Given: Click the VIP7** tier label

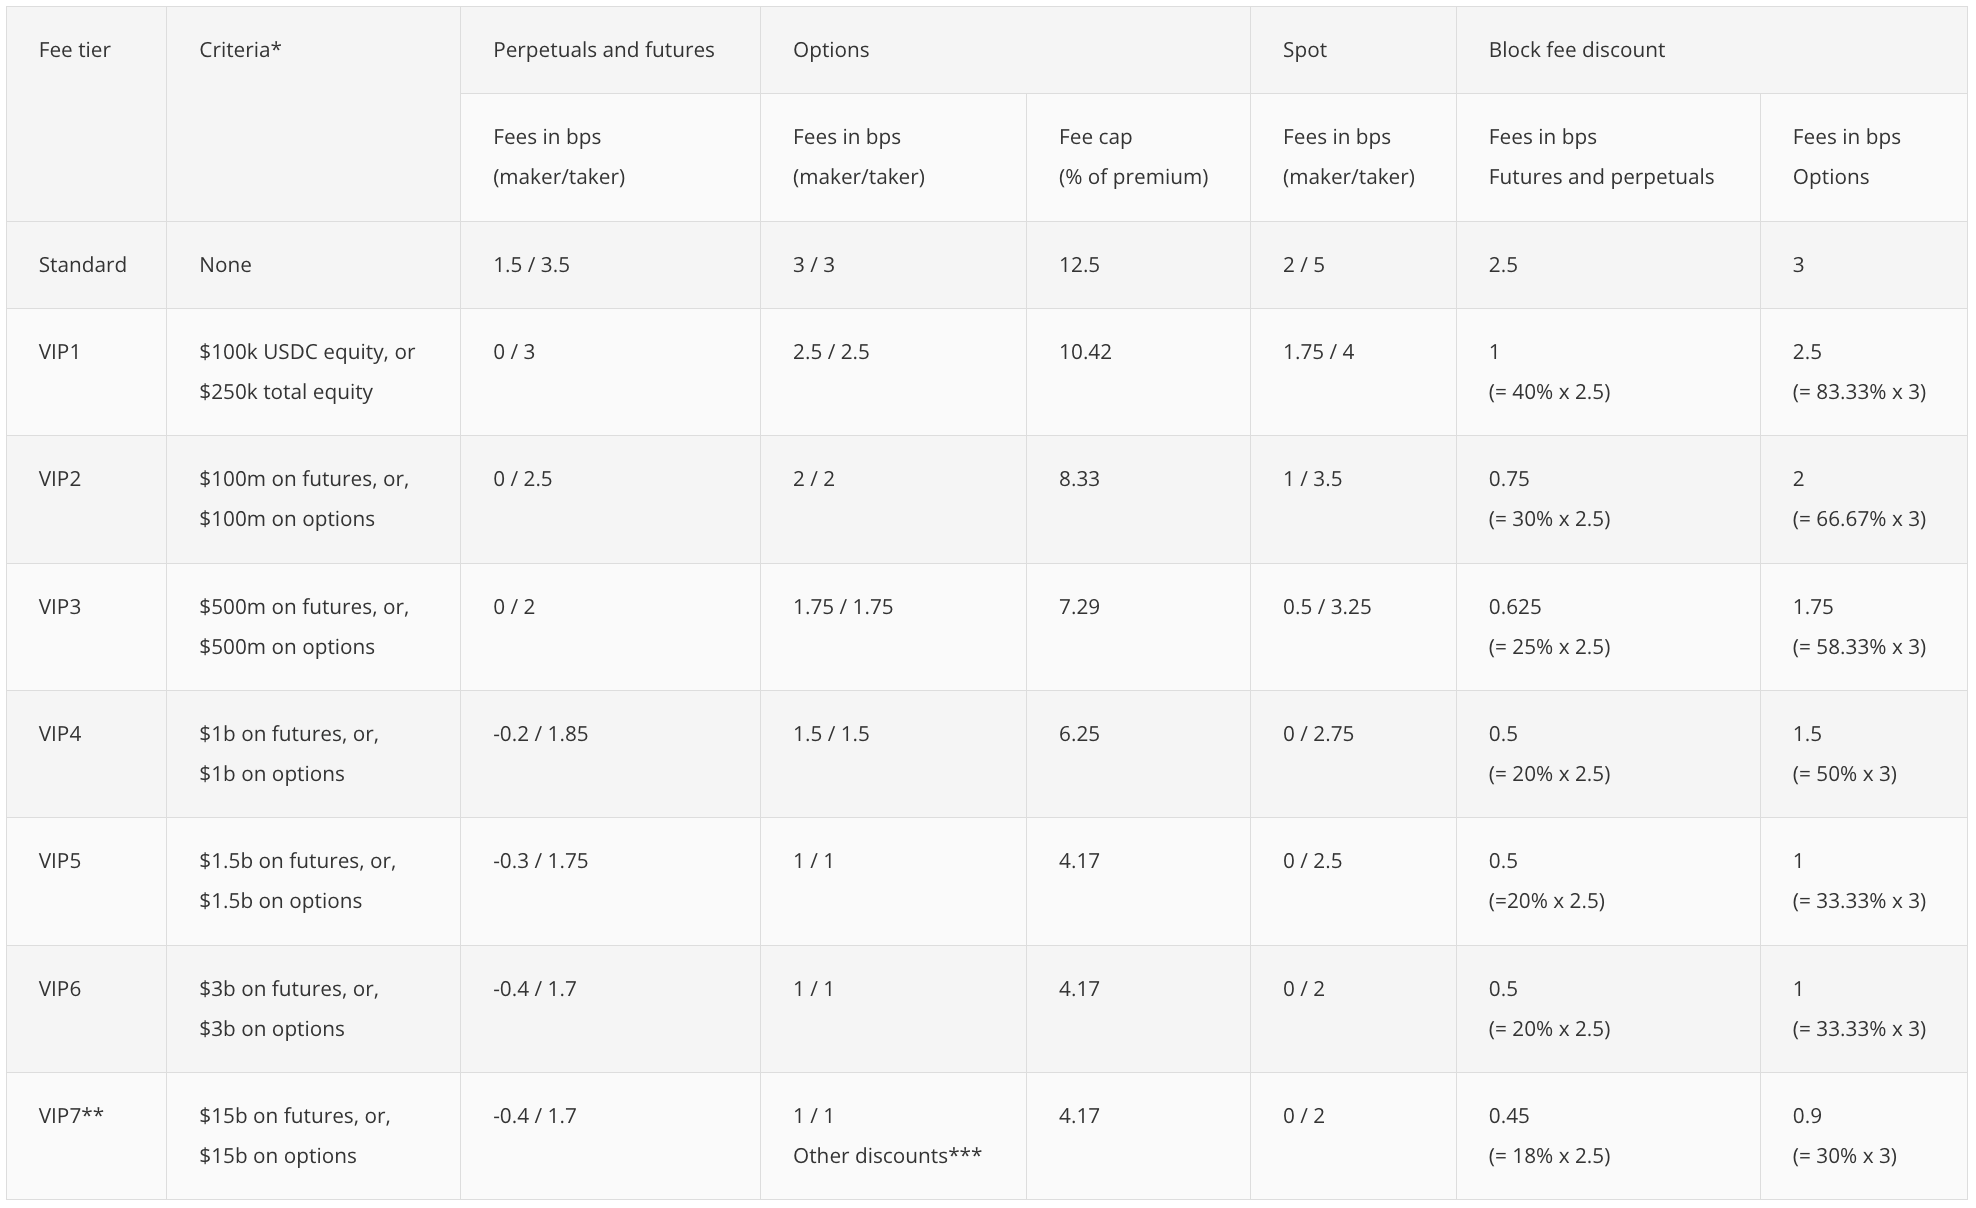Looking at the screenshot, I should coord(71,1116).
